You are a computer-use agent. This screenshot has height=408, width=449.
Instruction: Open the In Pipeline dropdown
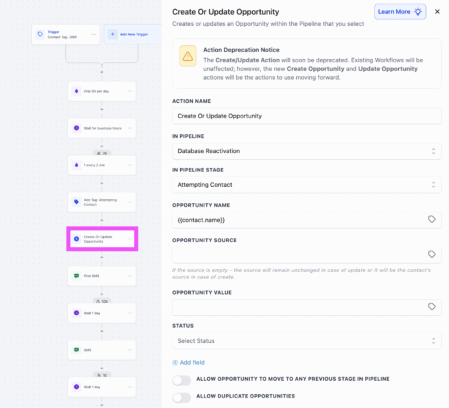pos(307,151)
